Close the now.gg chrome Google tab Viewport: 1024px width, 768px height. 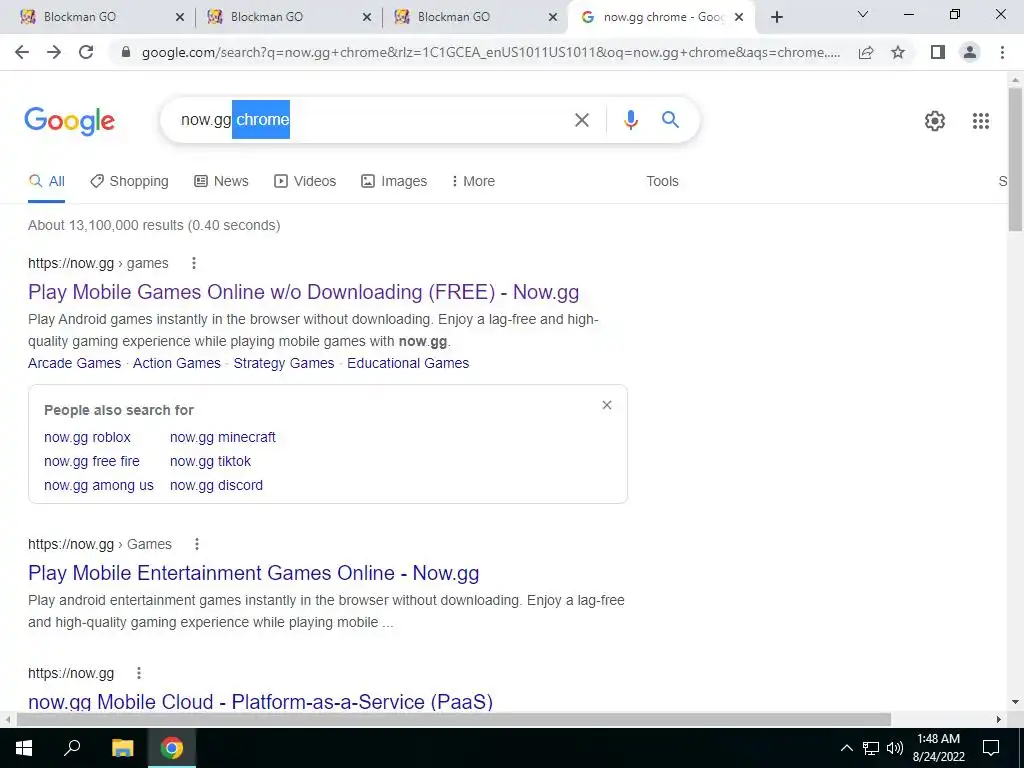[x=739, y=17]
